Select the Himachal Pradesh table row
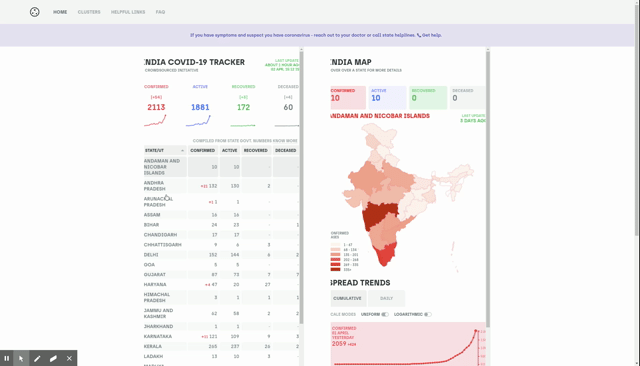This screenshot has width=640, height=366. tap(222, 297)
